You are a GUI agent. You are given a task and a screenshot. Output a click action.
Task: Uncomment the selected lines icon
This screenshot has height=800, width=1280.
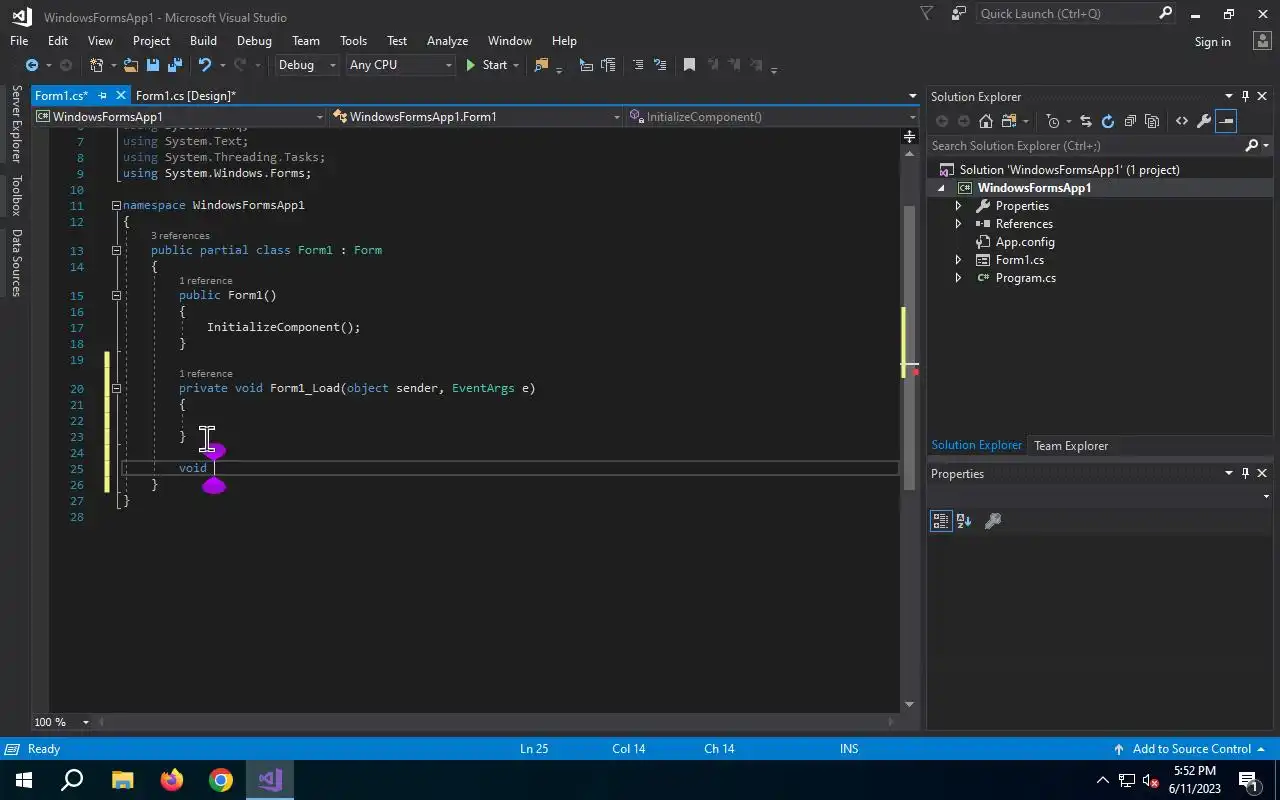click(x=660, y=65)
